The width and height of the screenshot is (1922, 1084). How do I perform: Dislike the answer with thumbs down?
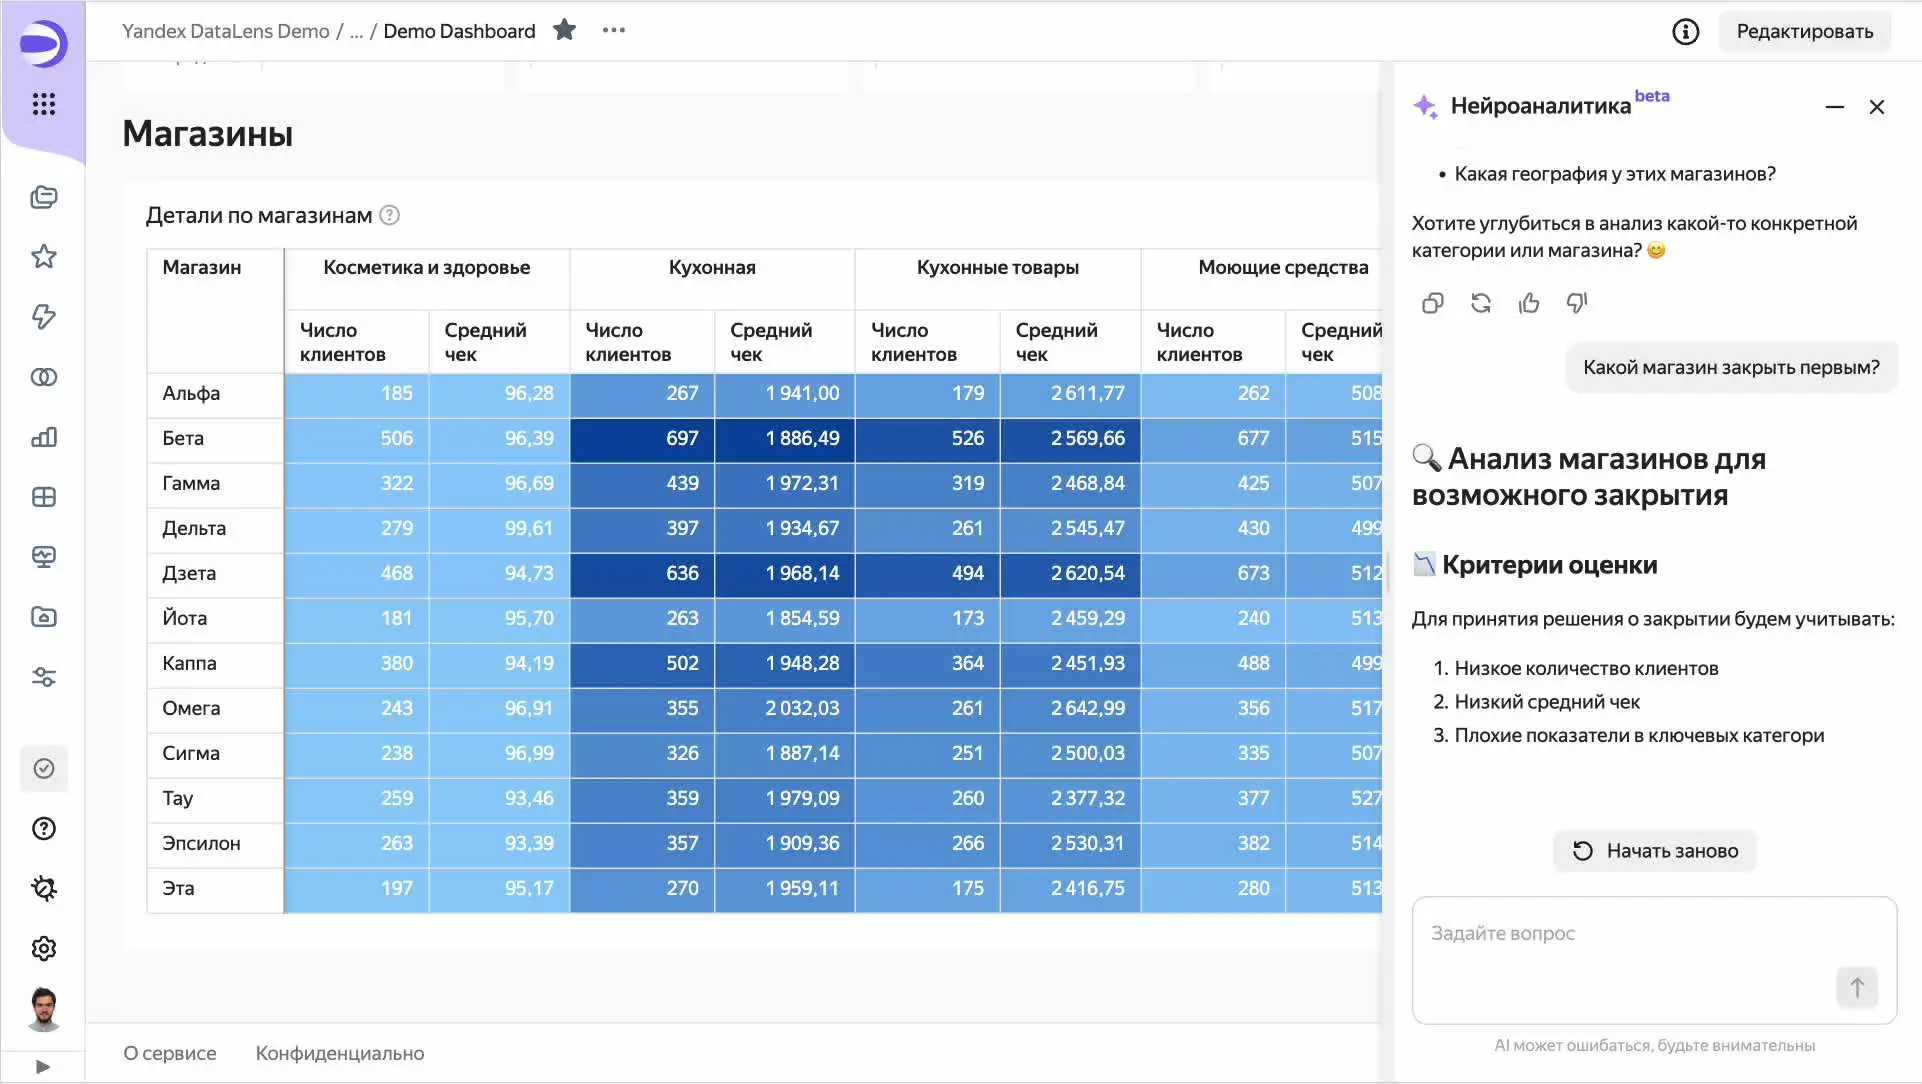(1577, 303)
